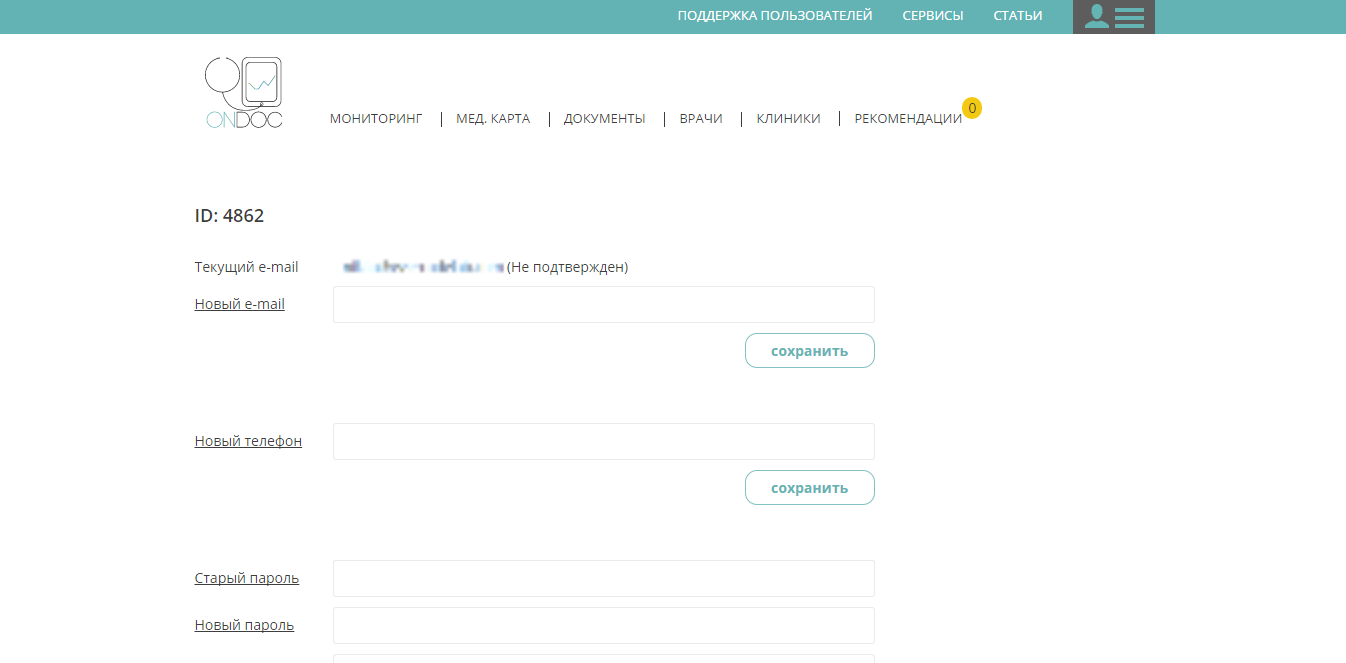Save the new phone with сохранить
The image size is (1346, 663).
pos(809,488)
